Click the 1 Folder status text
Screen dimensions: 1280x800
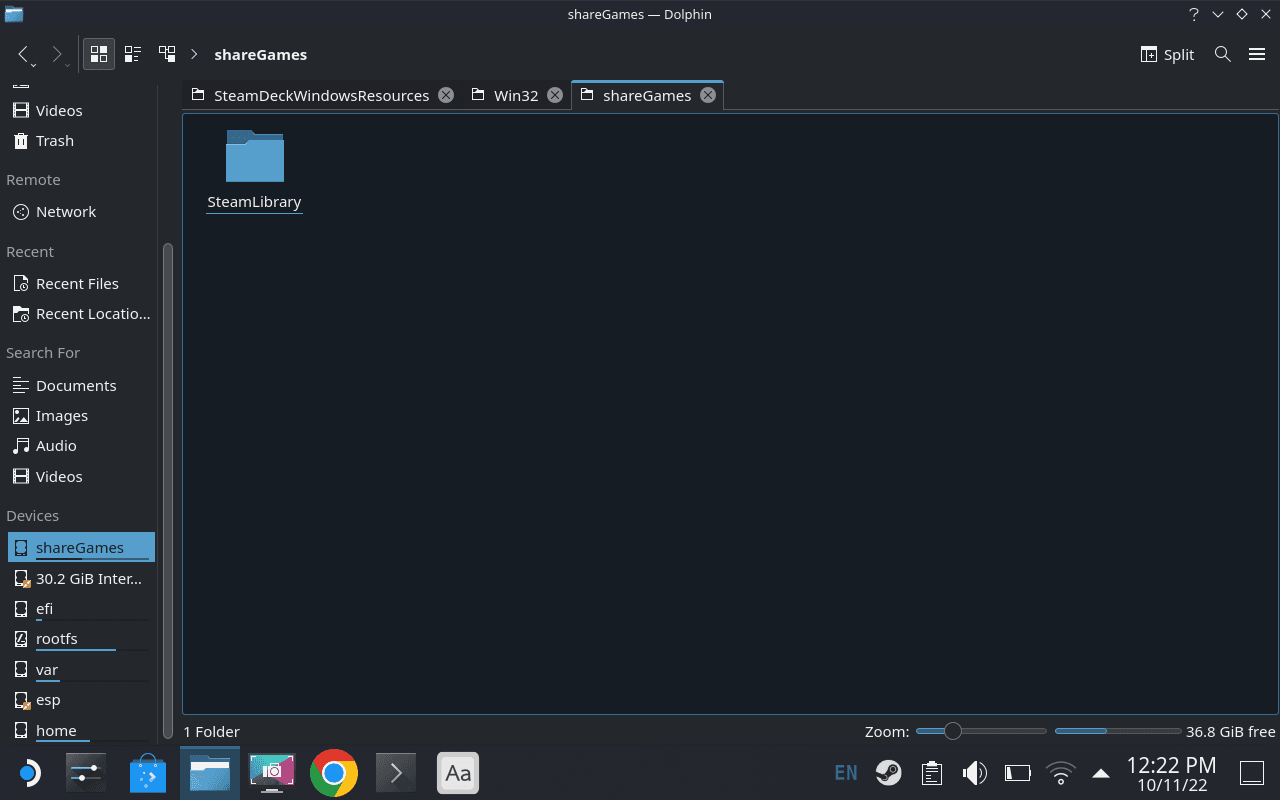tap(211, 732)
